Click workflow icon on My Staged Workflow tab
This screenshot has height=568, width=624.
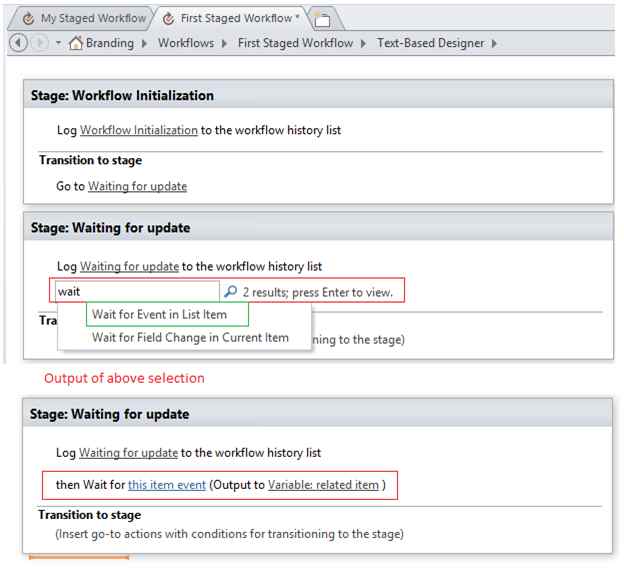[28, 19]
